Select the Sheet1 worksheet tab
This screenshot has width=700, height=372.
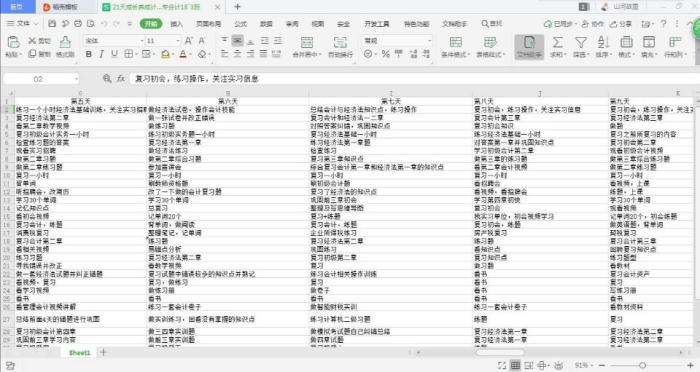tap(79, 352)
